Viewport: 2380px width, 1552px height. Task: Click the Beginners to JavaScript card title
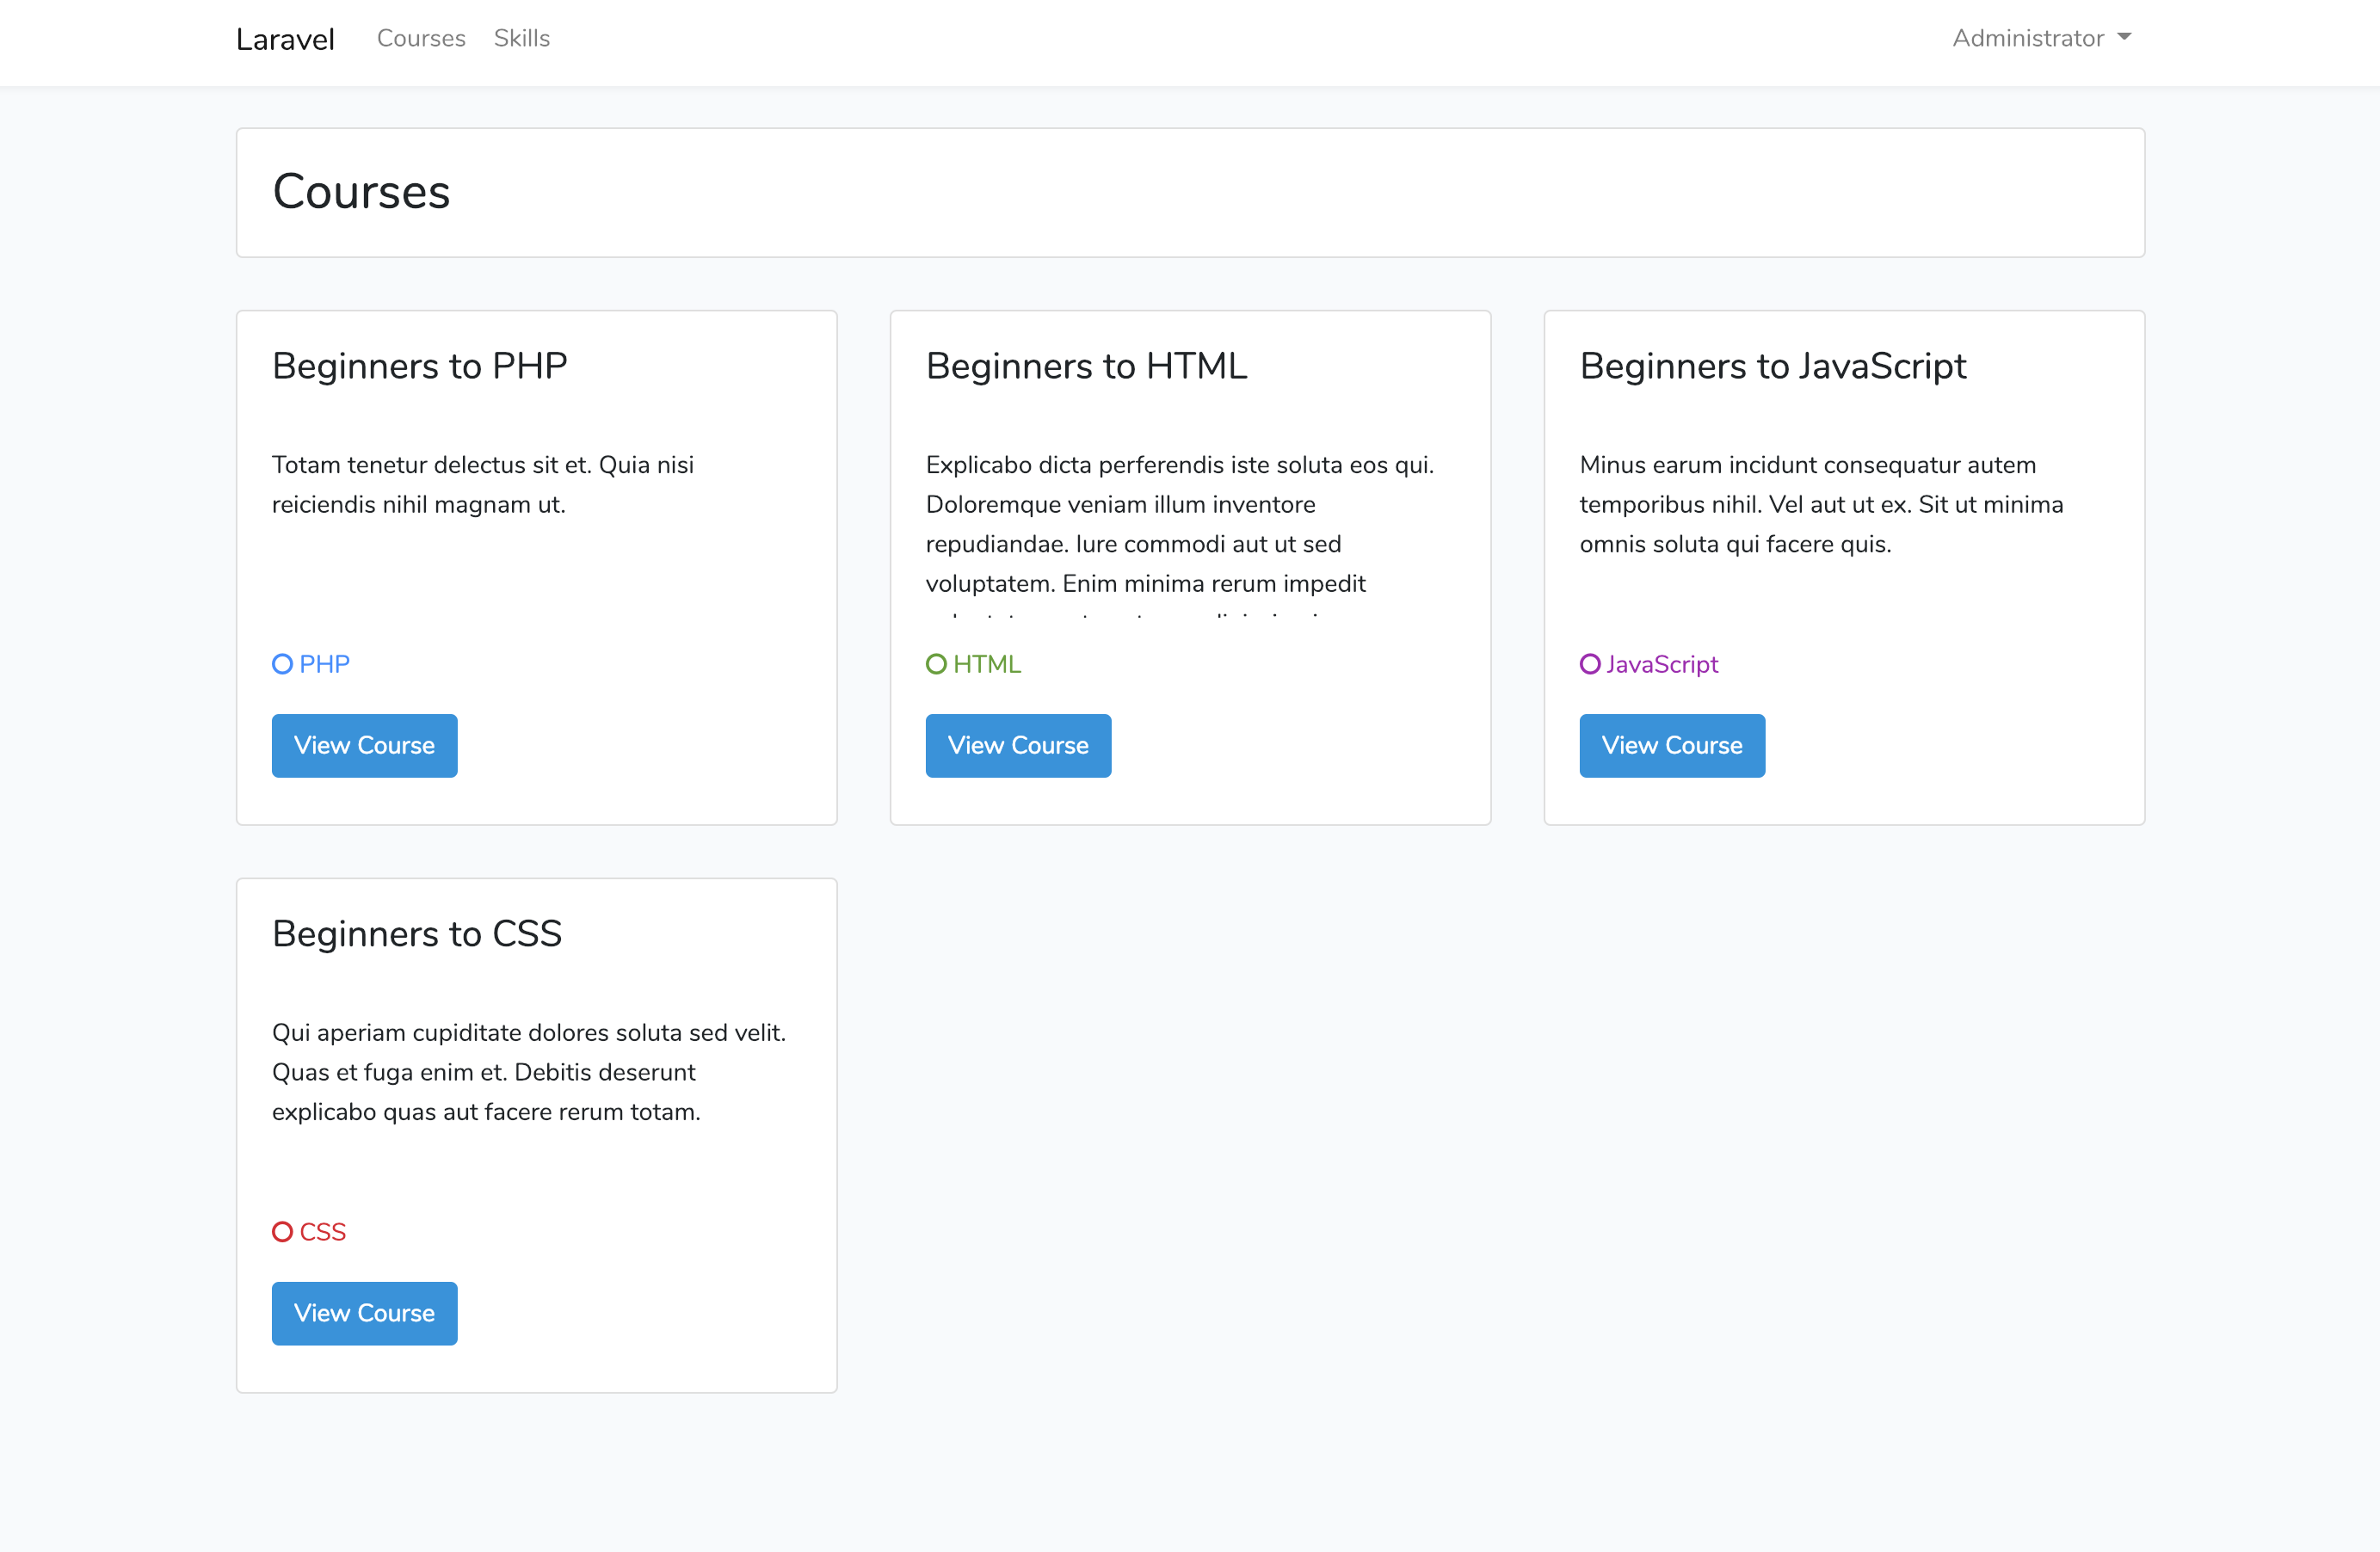[1772, 366]
